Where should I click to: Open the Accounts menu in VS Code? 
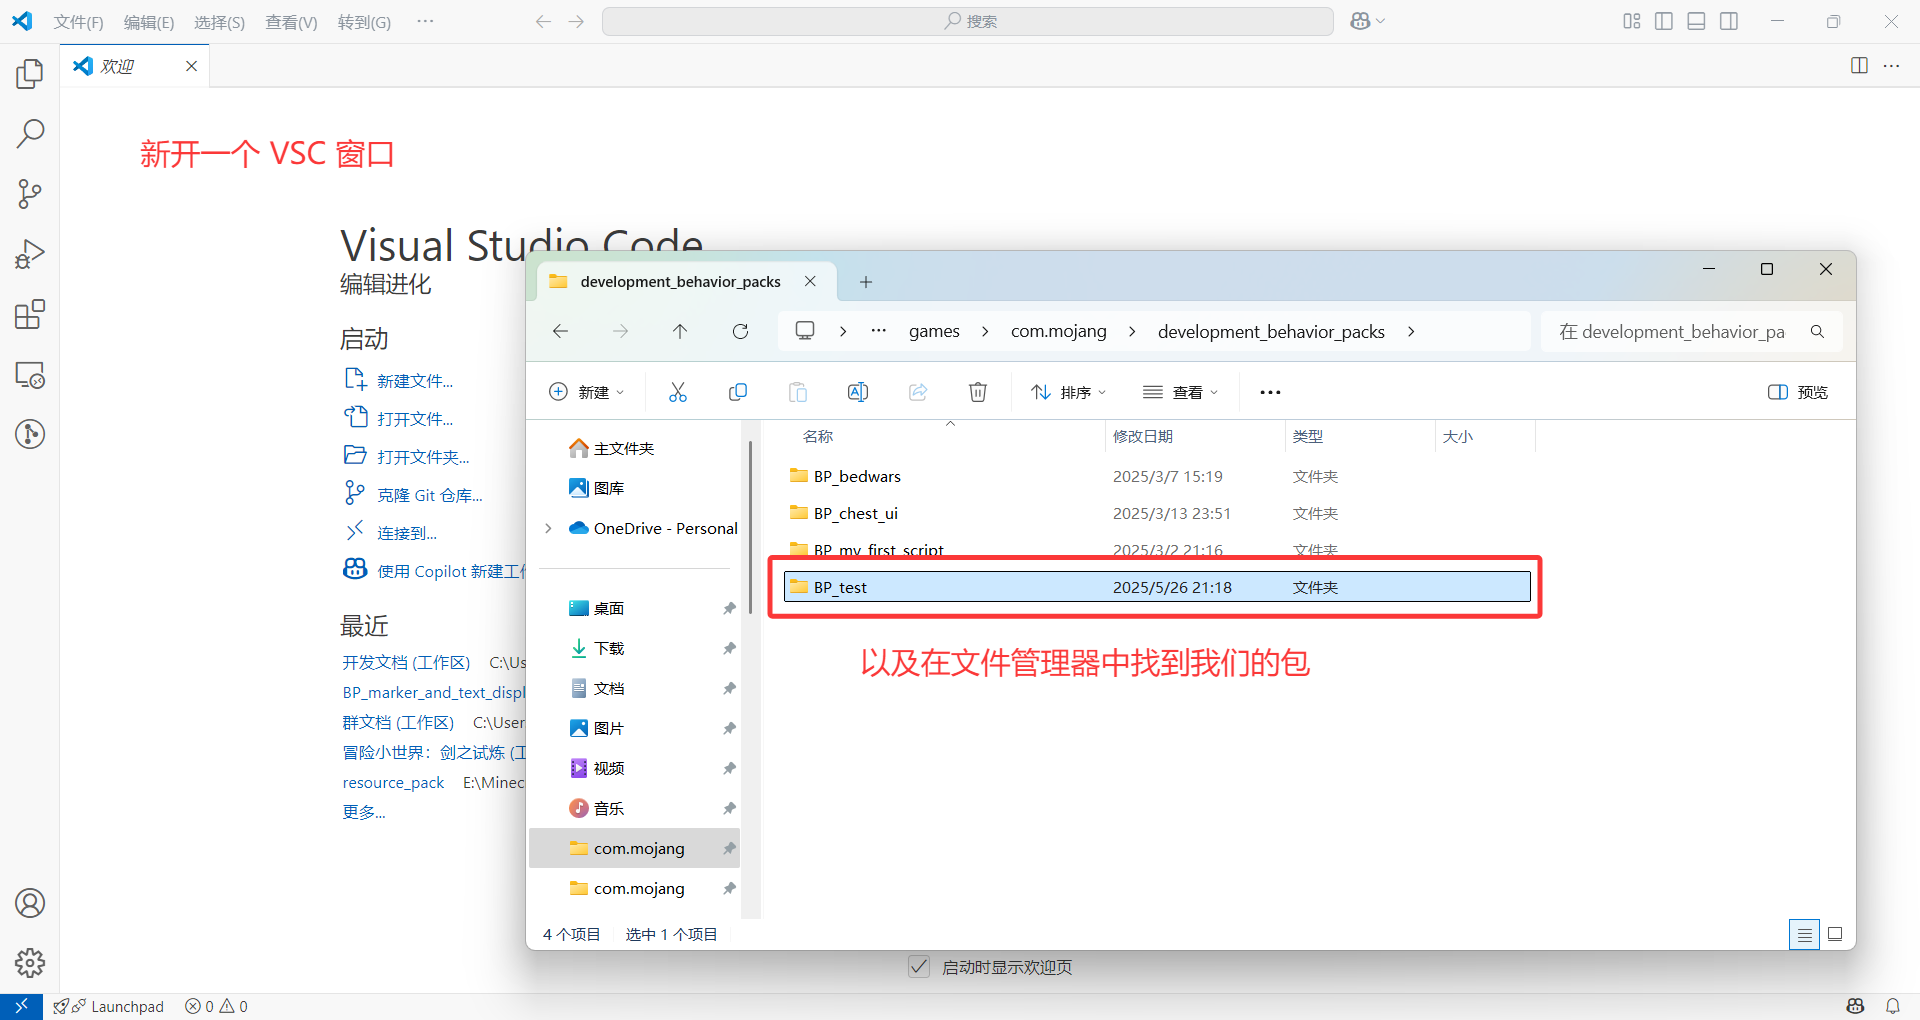[x=30, y=903]
